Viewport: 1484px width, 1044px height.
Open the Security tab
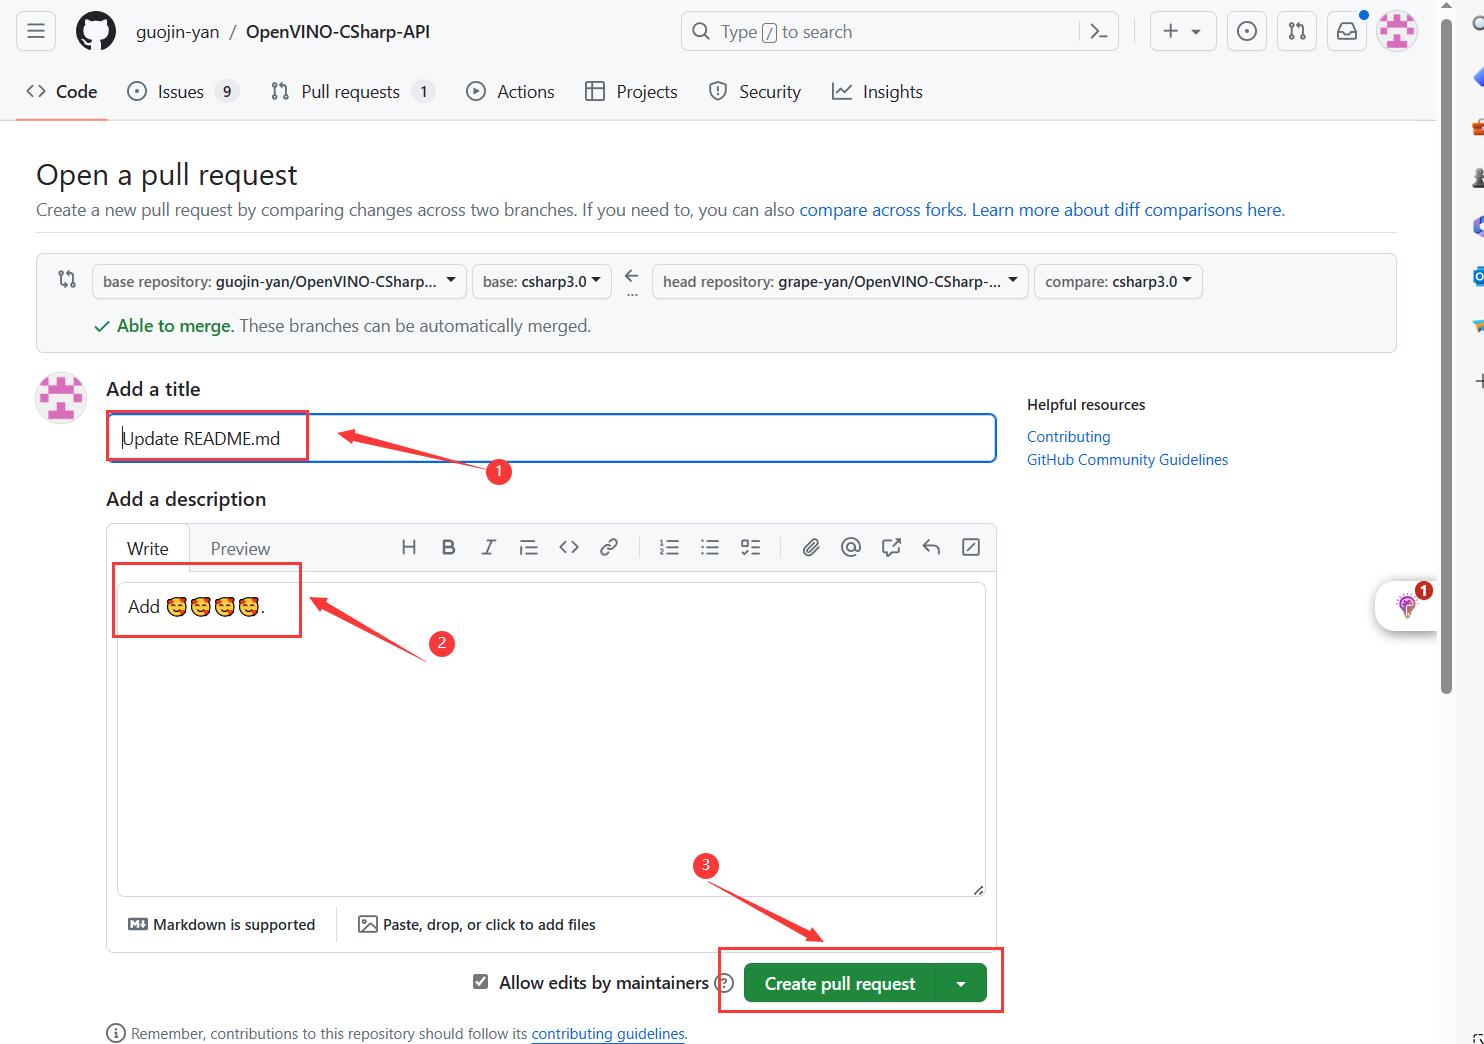click(755, 91)
